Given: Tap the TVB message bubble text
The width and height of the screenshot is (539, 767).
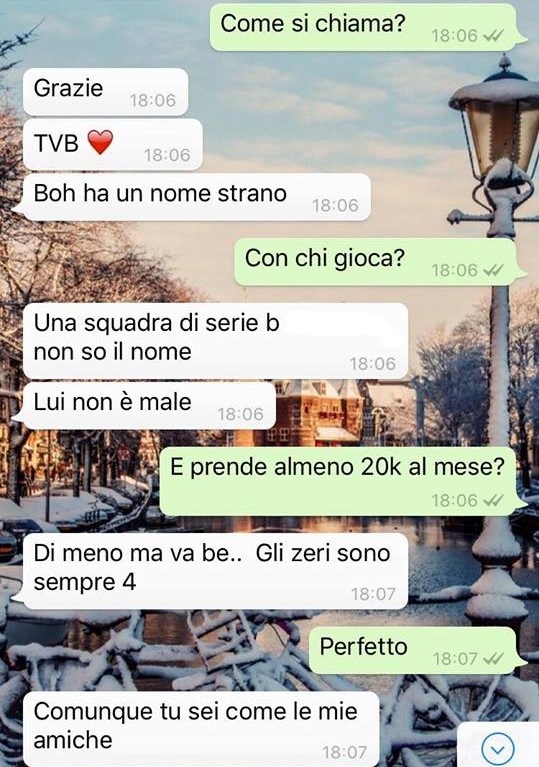Looking at the screenshot, I should (56, 143).
